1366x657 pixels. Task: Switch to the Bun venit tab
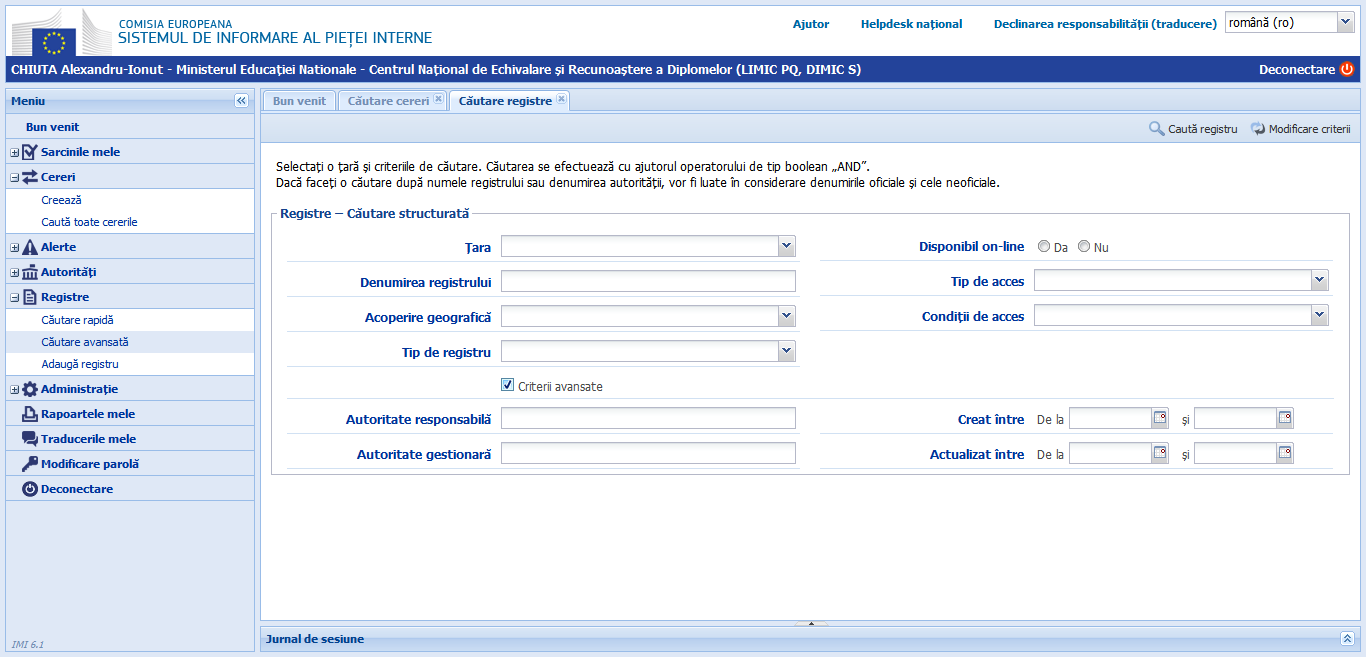click(x=299, y=101)
